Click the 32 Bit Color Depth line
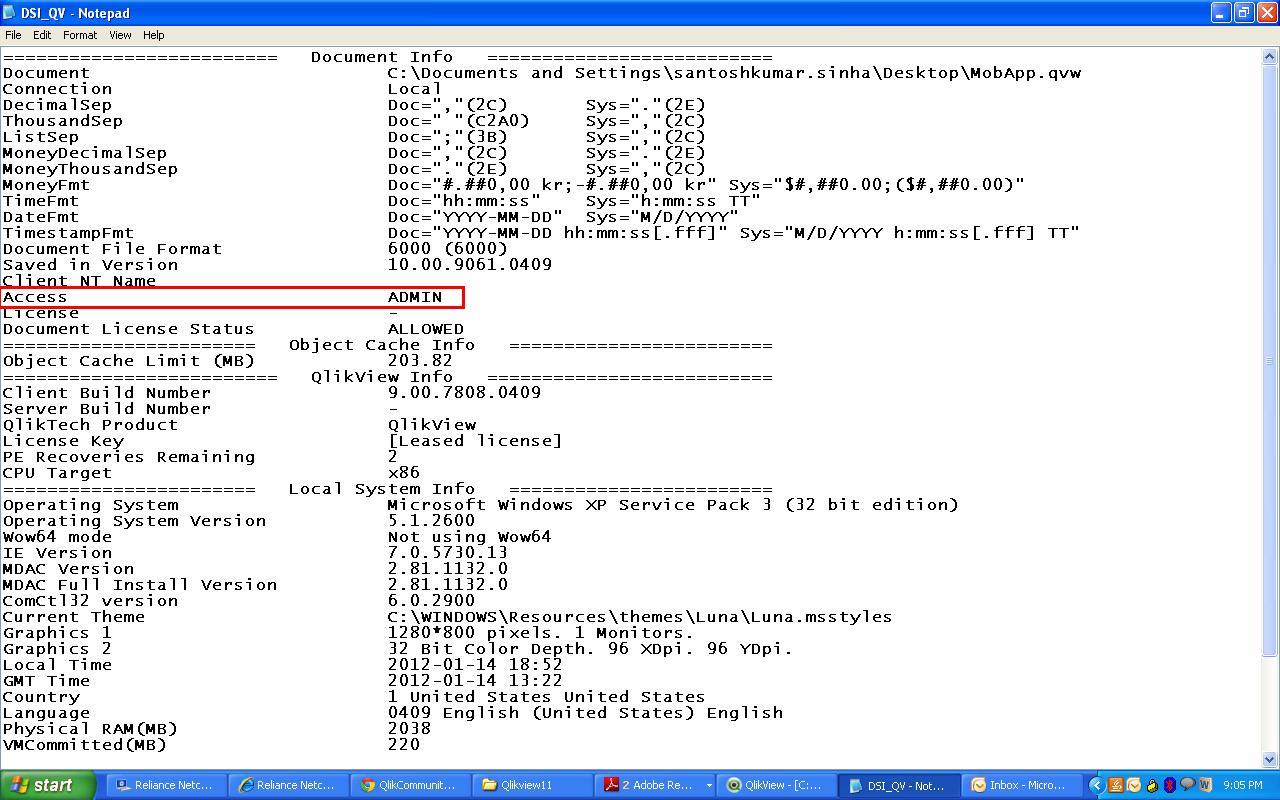 coord(590,649)
